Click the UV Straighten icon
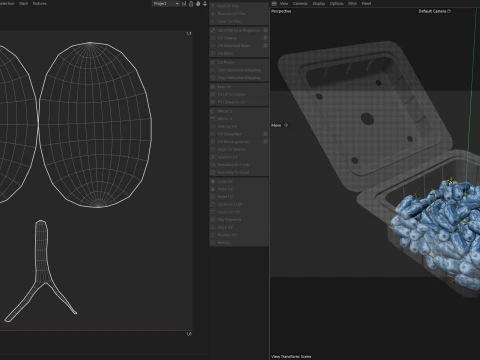 (213, 134)
